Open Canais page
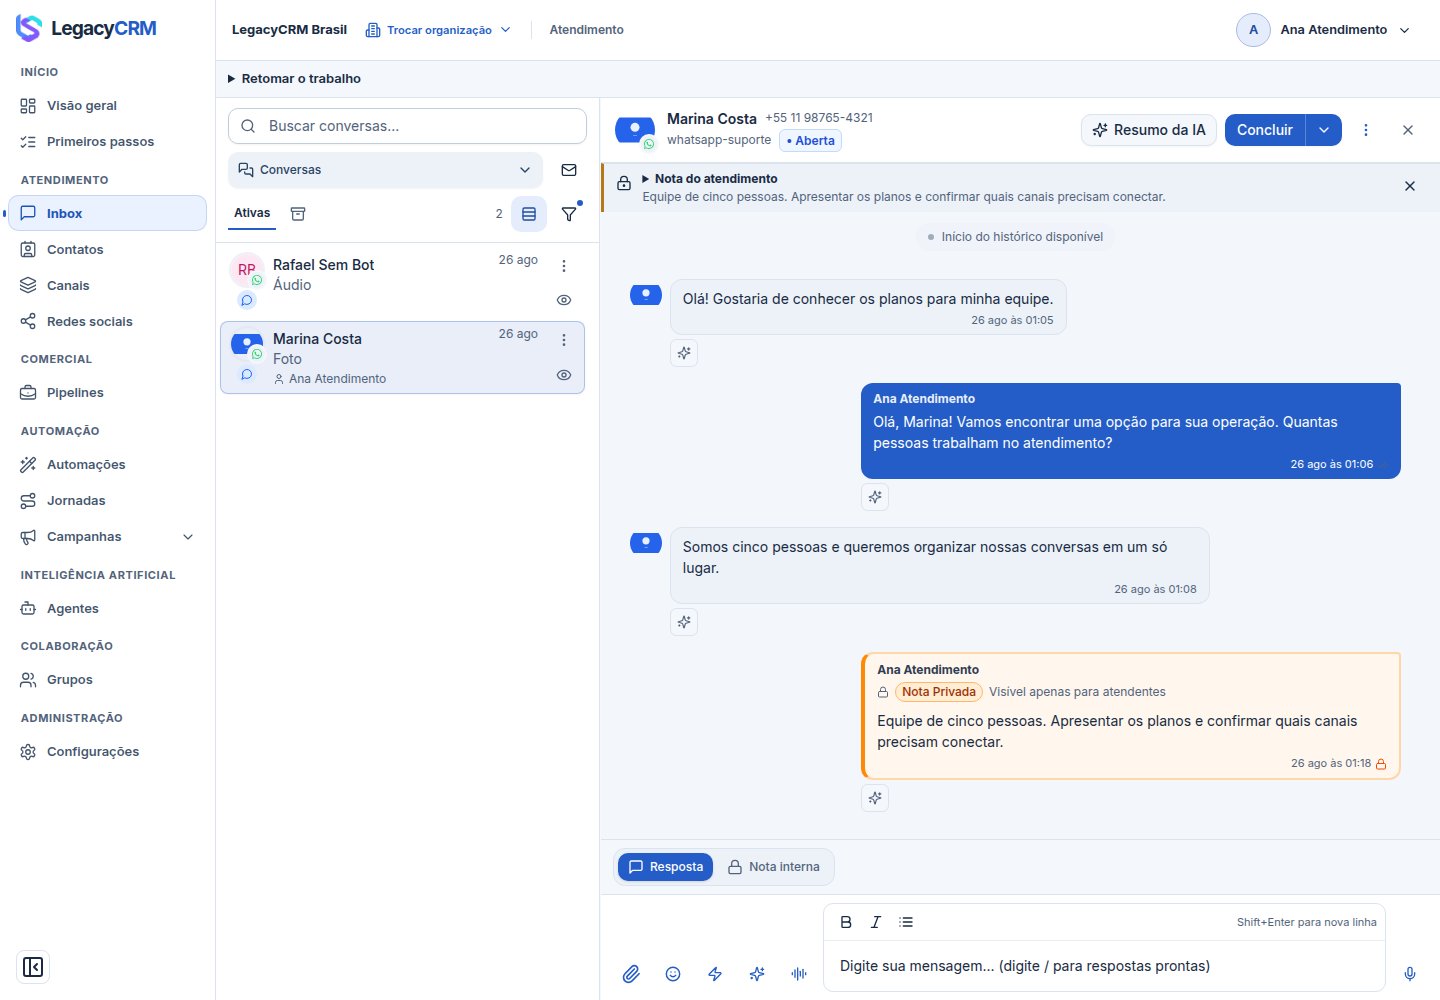The height and width of the screenshot is (1000, 1440). coord(107,286)
